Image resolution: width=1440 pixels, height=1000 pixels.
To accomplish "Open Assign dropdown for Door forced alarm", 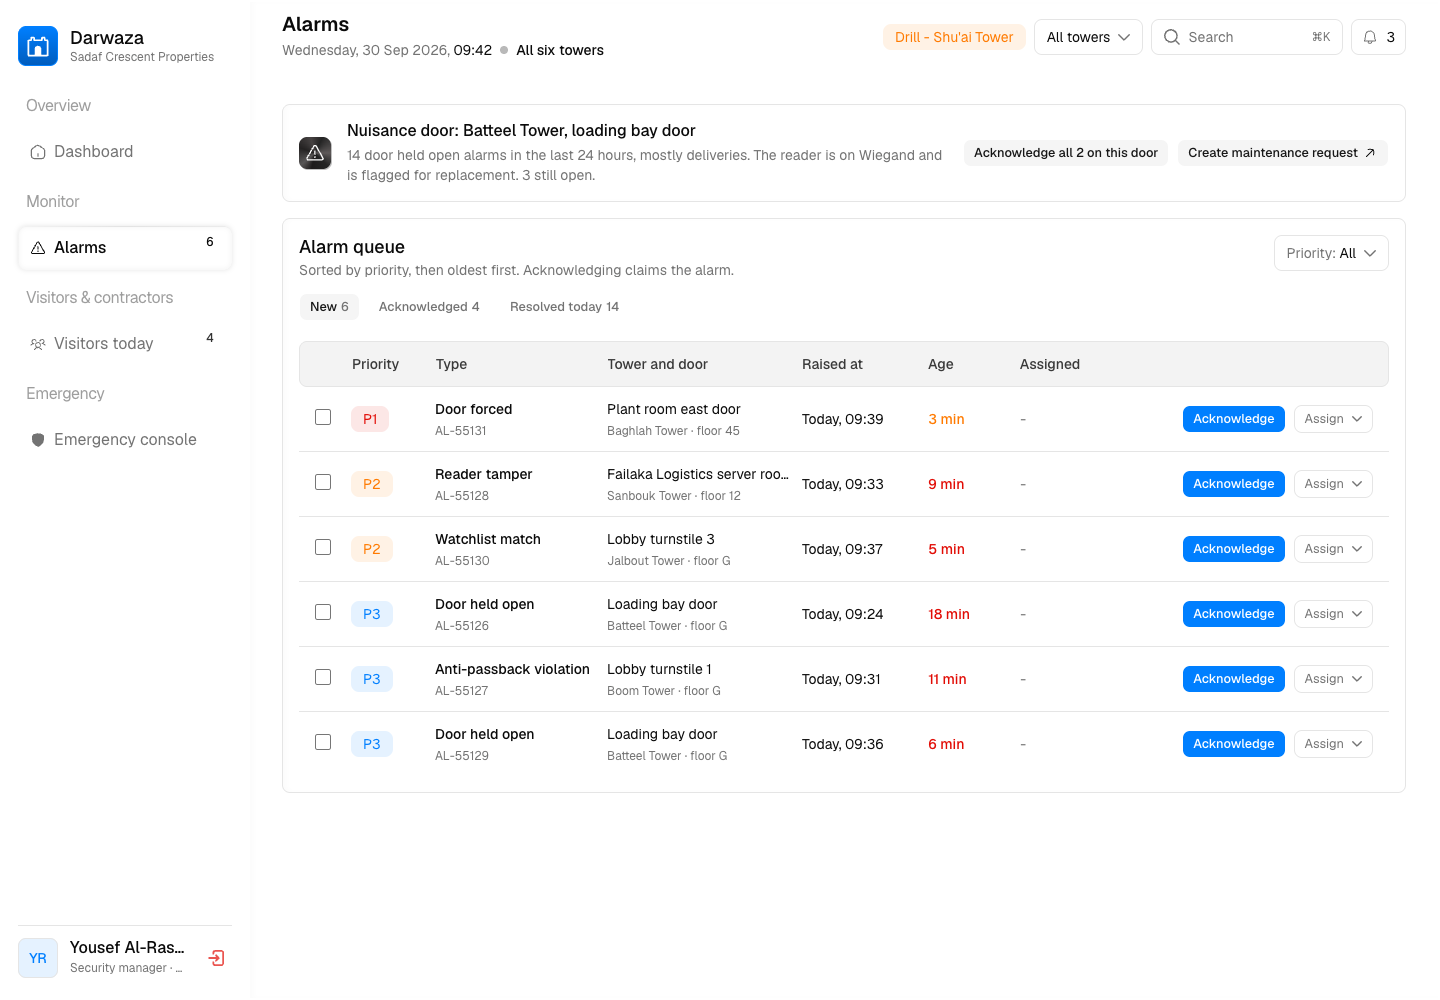I will click(1333, 419).
